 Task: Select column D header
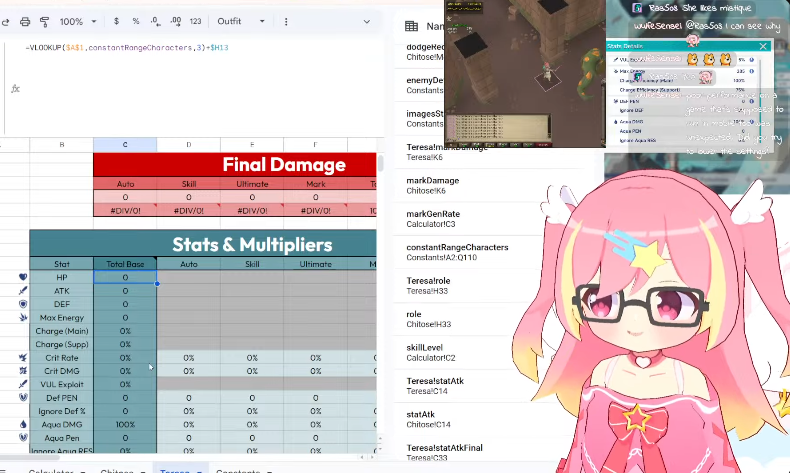tap(188, 145)
